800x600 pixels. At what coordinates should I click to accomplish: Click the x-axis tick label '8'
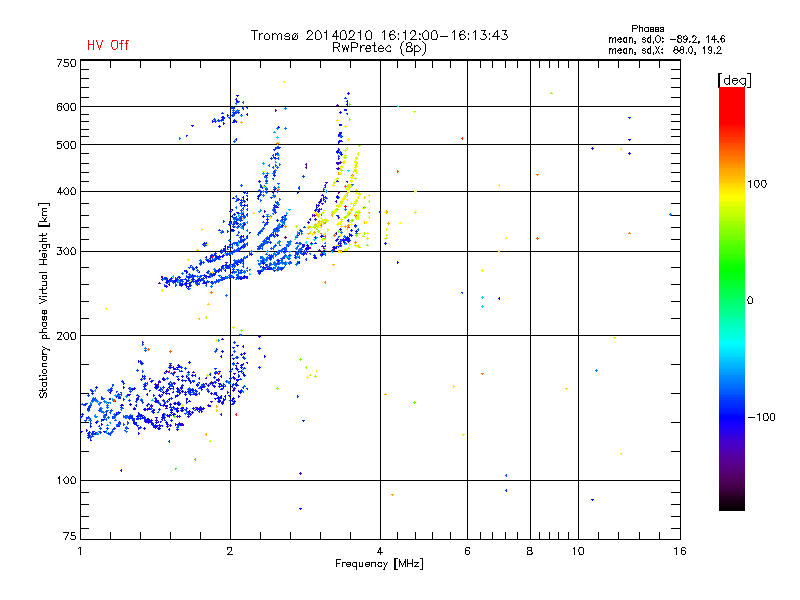(x=530, y=551)
